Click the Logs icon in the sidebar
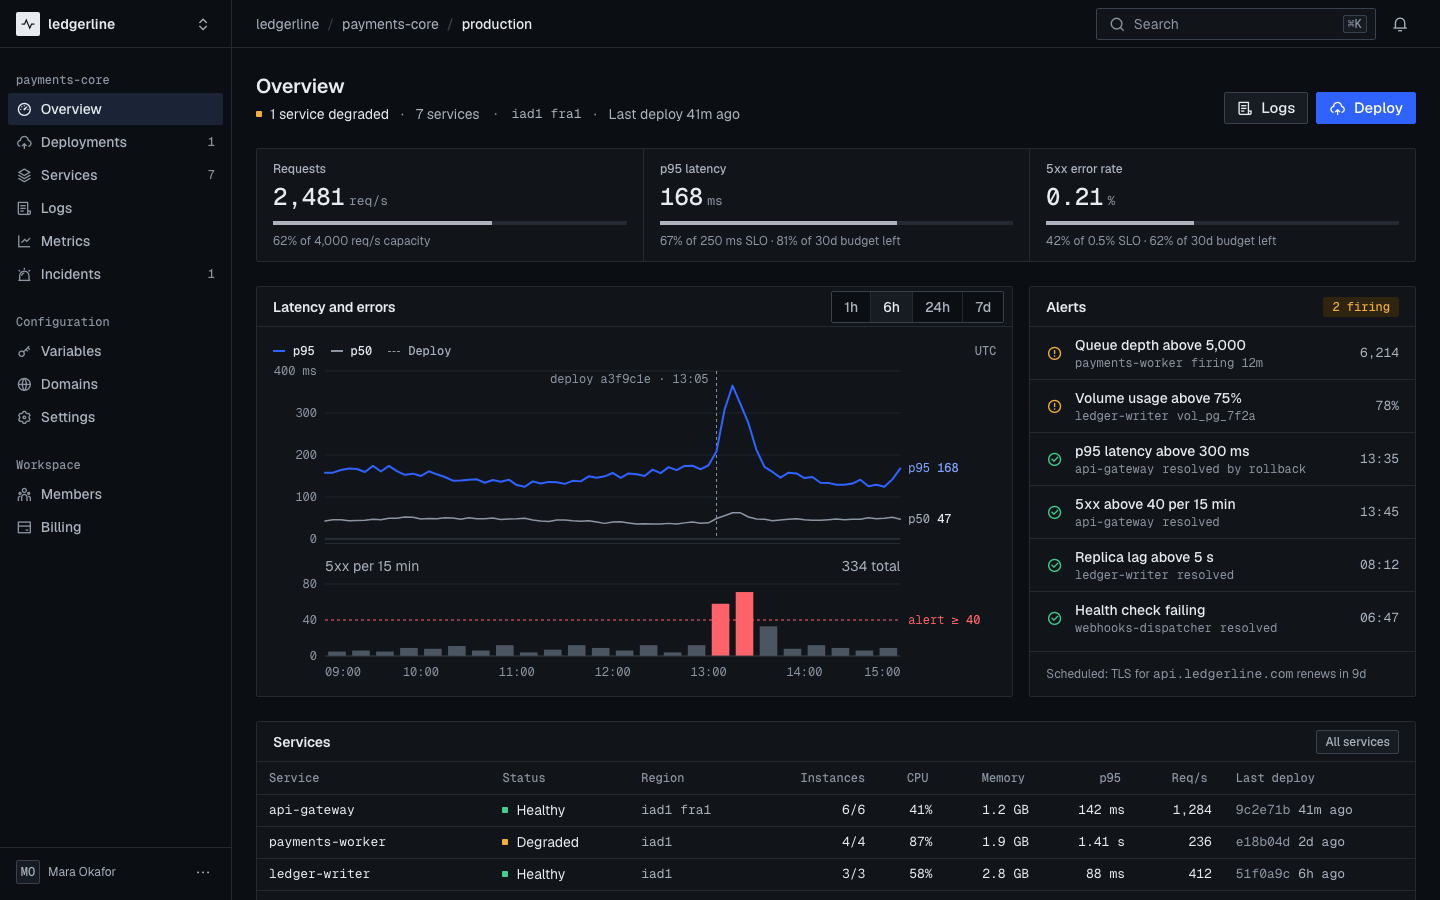This screenshot has height=900, width=1440. pos(24,208)
